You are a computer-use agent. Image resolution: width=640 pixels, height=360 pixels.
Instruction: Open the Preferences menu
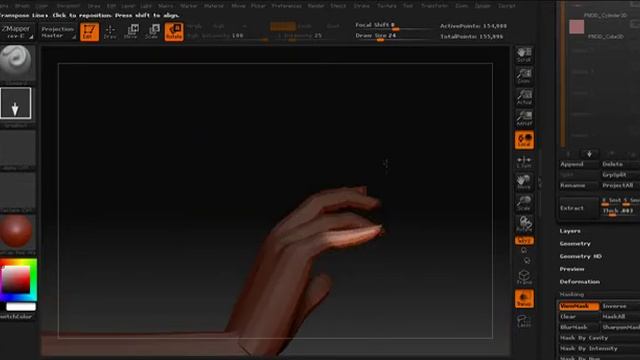coord(286,6)
